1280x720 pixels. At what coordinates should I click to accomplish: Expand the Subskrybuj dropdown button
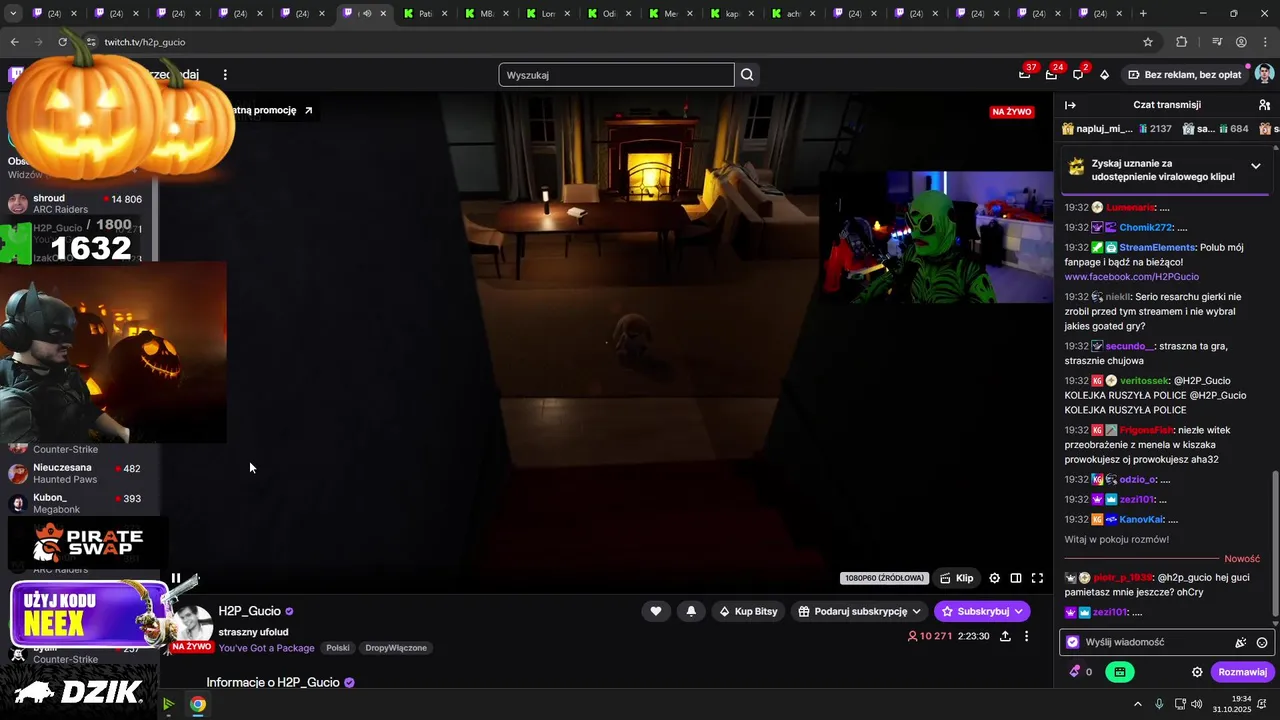(982, 611)
